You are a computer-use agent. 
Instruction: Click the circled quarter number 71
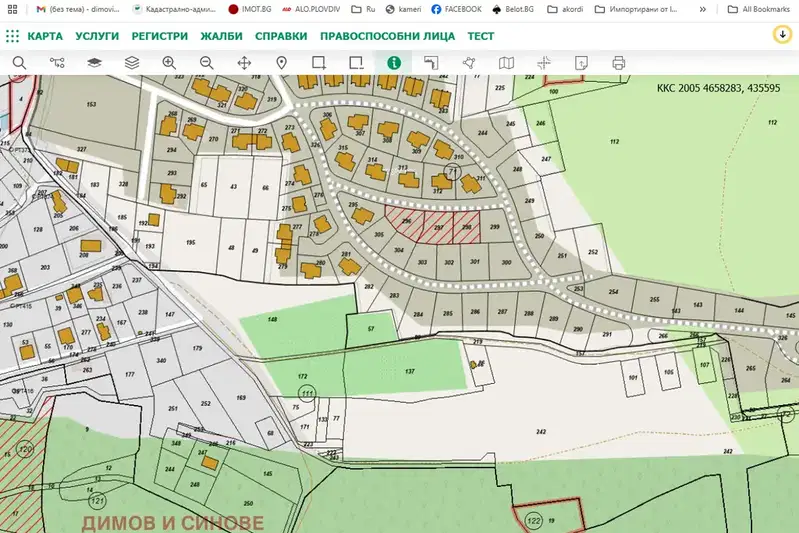pyautogui.click(x=451, y=172)
